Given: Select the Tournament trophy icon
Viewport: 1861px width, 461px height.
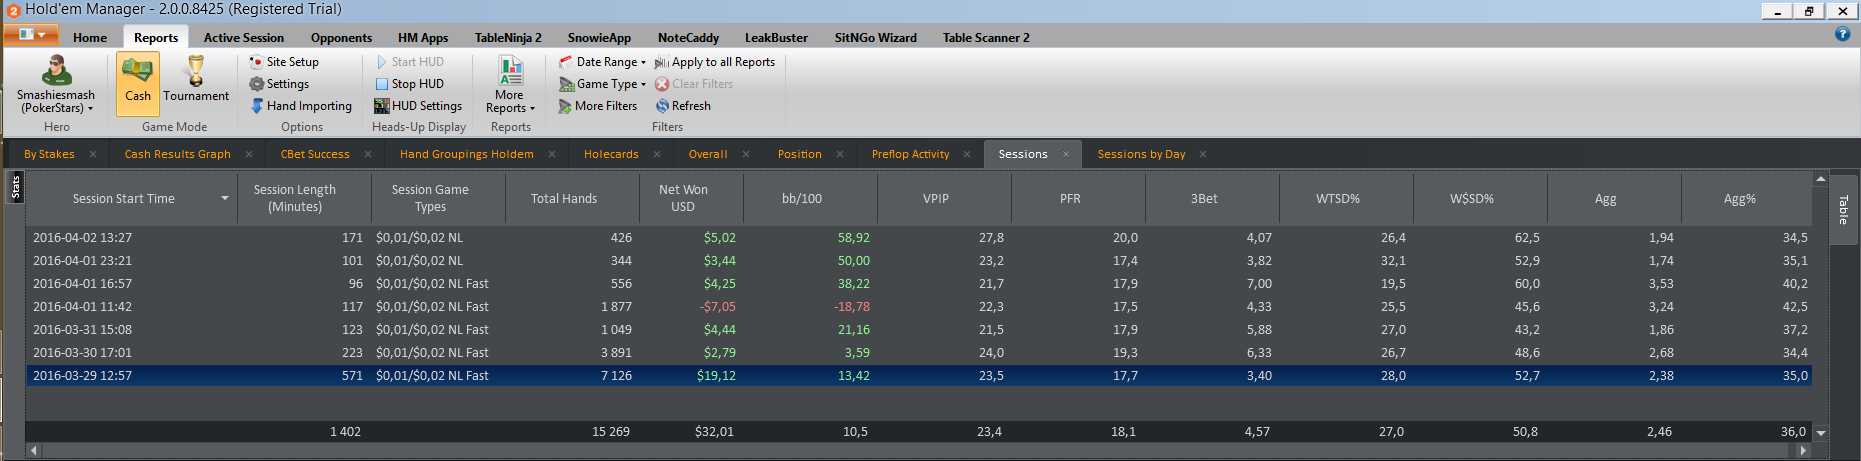Looking at the screenshot, I should (x=196, y=71).
